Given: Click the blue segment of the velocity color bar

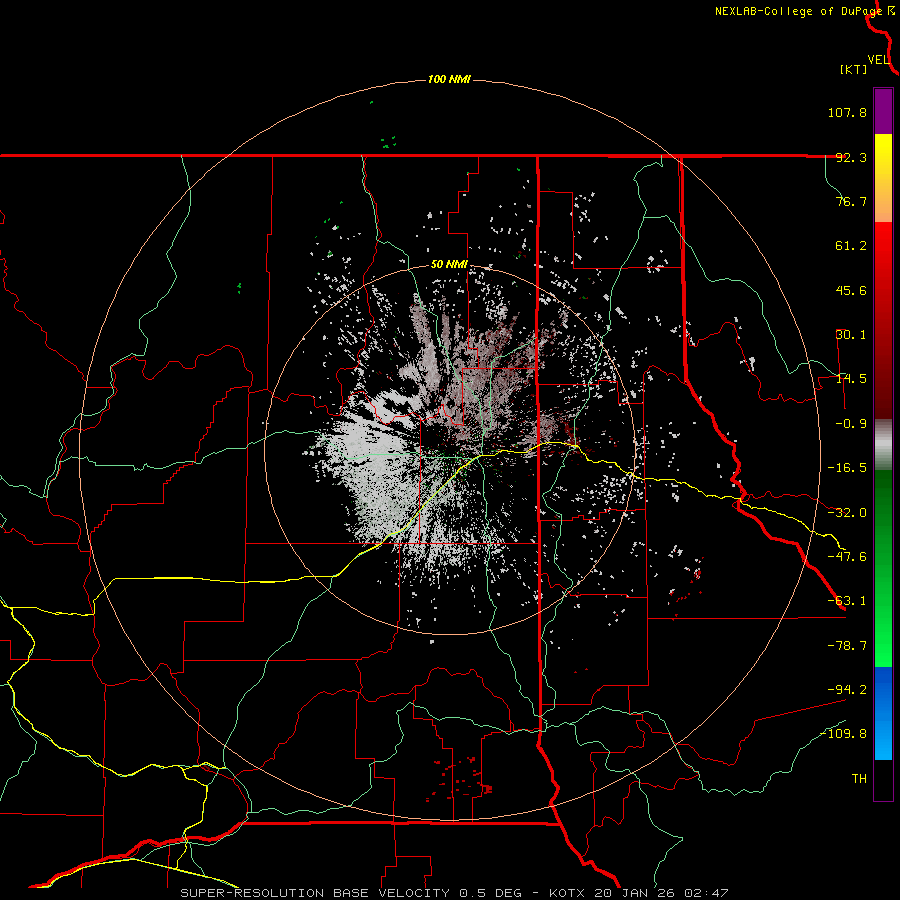Looking at the screenshot, I should [x=883, y=713].
